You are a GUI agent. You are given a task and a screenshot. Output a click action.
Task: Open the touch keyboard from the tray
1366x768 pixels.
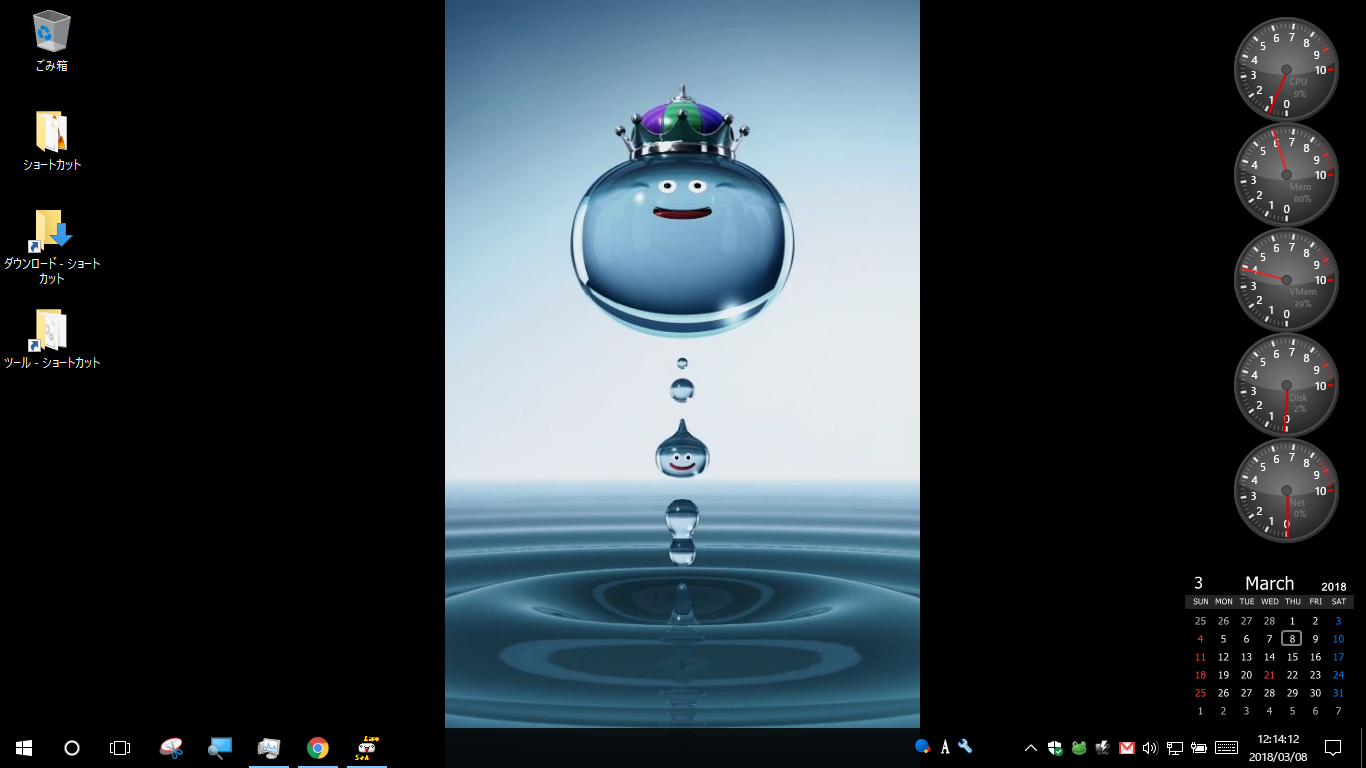(x=1227, y=747)
